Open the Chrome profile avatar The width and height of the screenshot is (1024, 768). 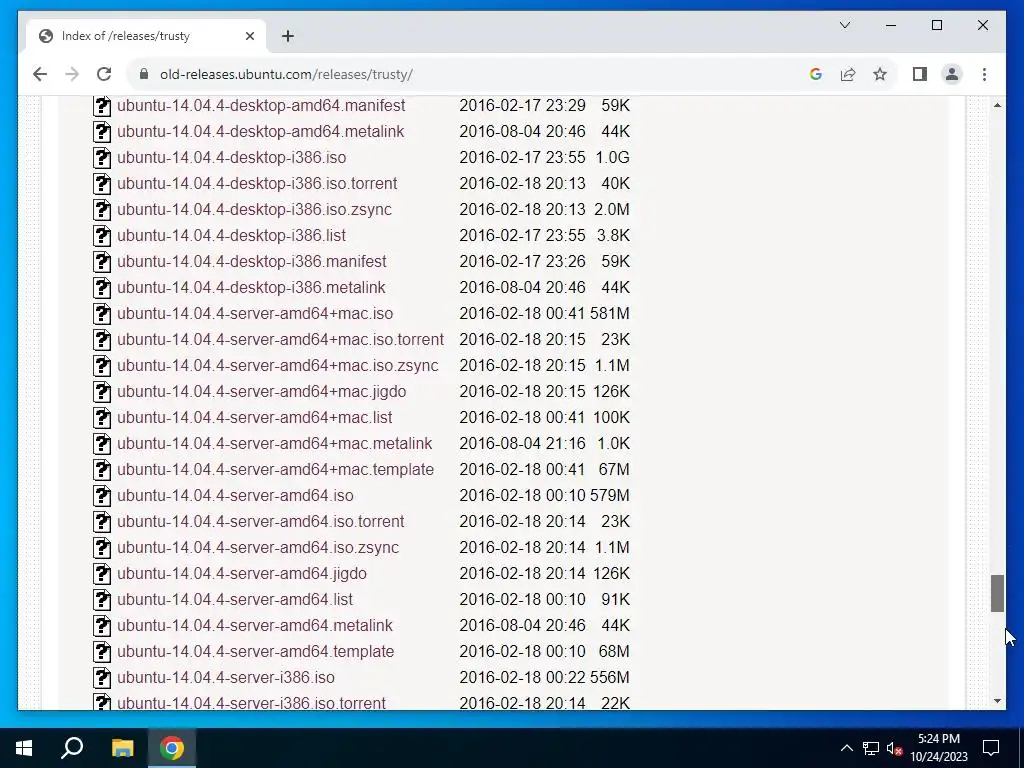coord(952,74)
